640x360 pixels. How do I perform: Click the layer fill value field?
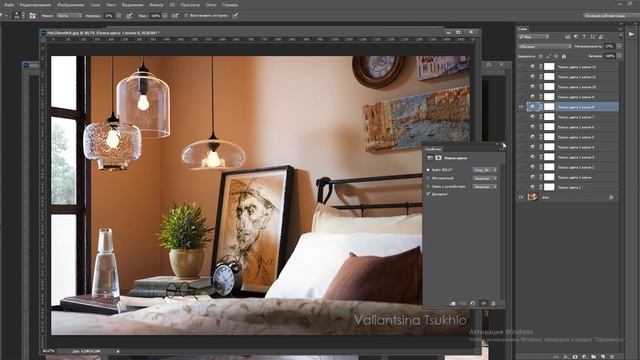(x=610, y=56)
